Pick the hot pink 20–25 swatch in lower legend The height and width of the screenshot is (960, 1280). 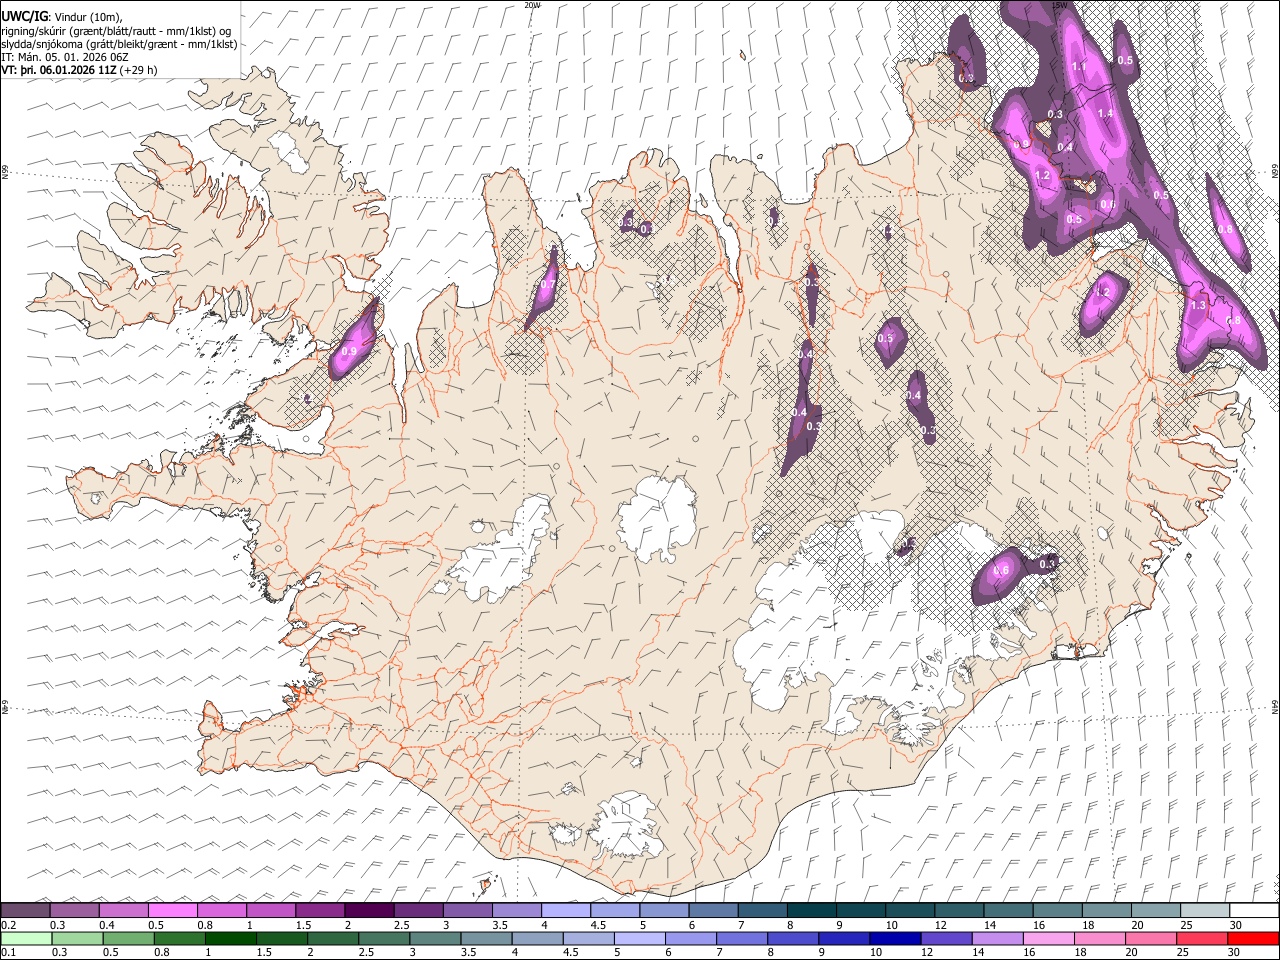point(1149,938)
